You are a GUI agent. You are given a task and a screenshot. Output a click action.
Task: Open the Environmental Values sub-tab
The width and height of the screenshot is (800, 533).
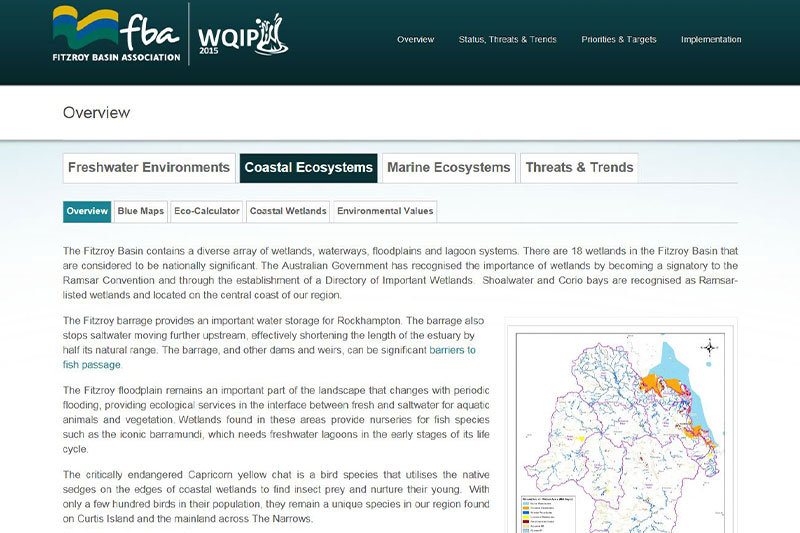pyautogui.click(x=385, y=211)
